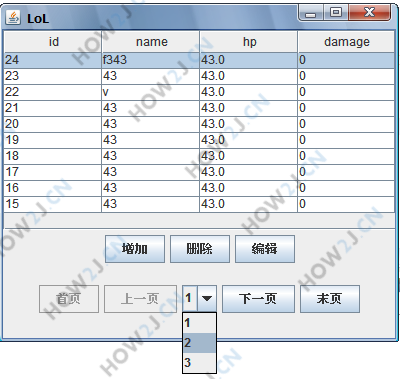Click the damage value of row 22
This screenshot has height=379, width=400.
point(346,92)
